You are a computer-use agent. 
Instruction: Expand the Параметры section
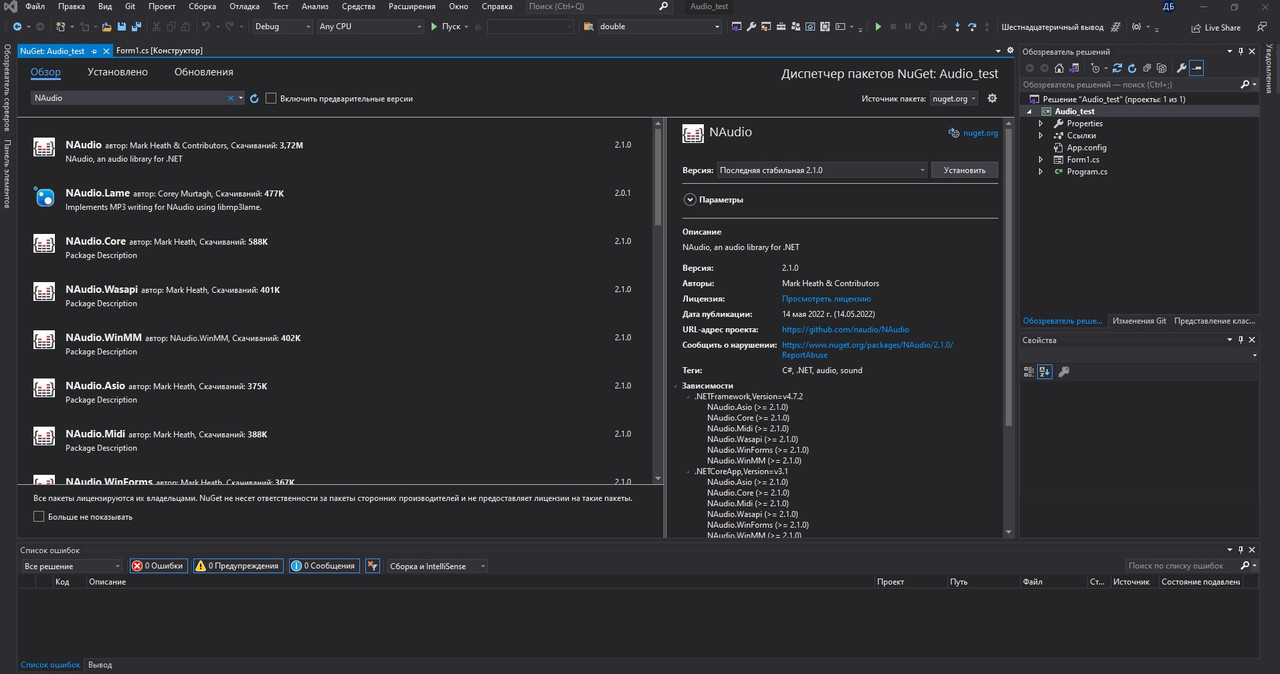690,199
